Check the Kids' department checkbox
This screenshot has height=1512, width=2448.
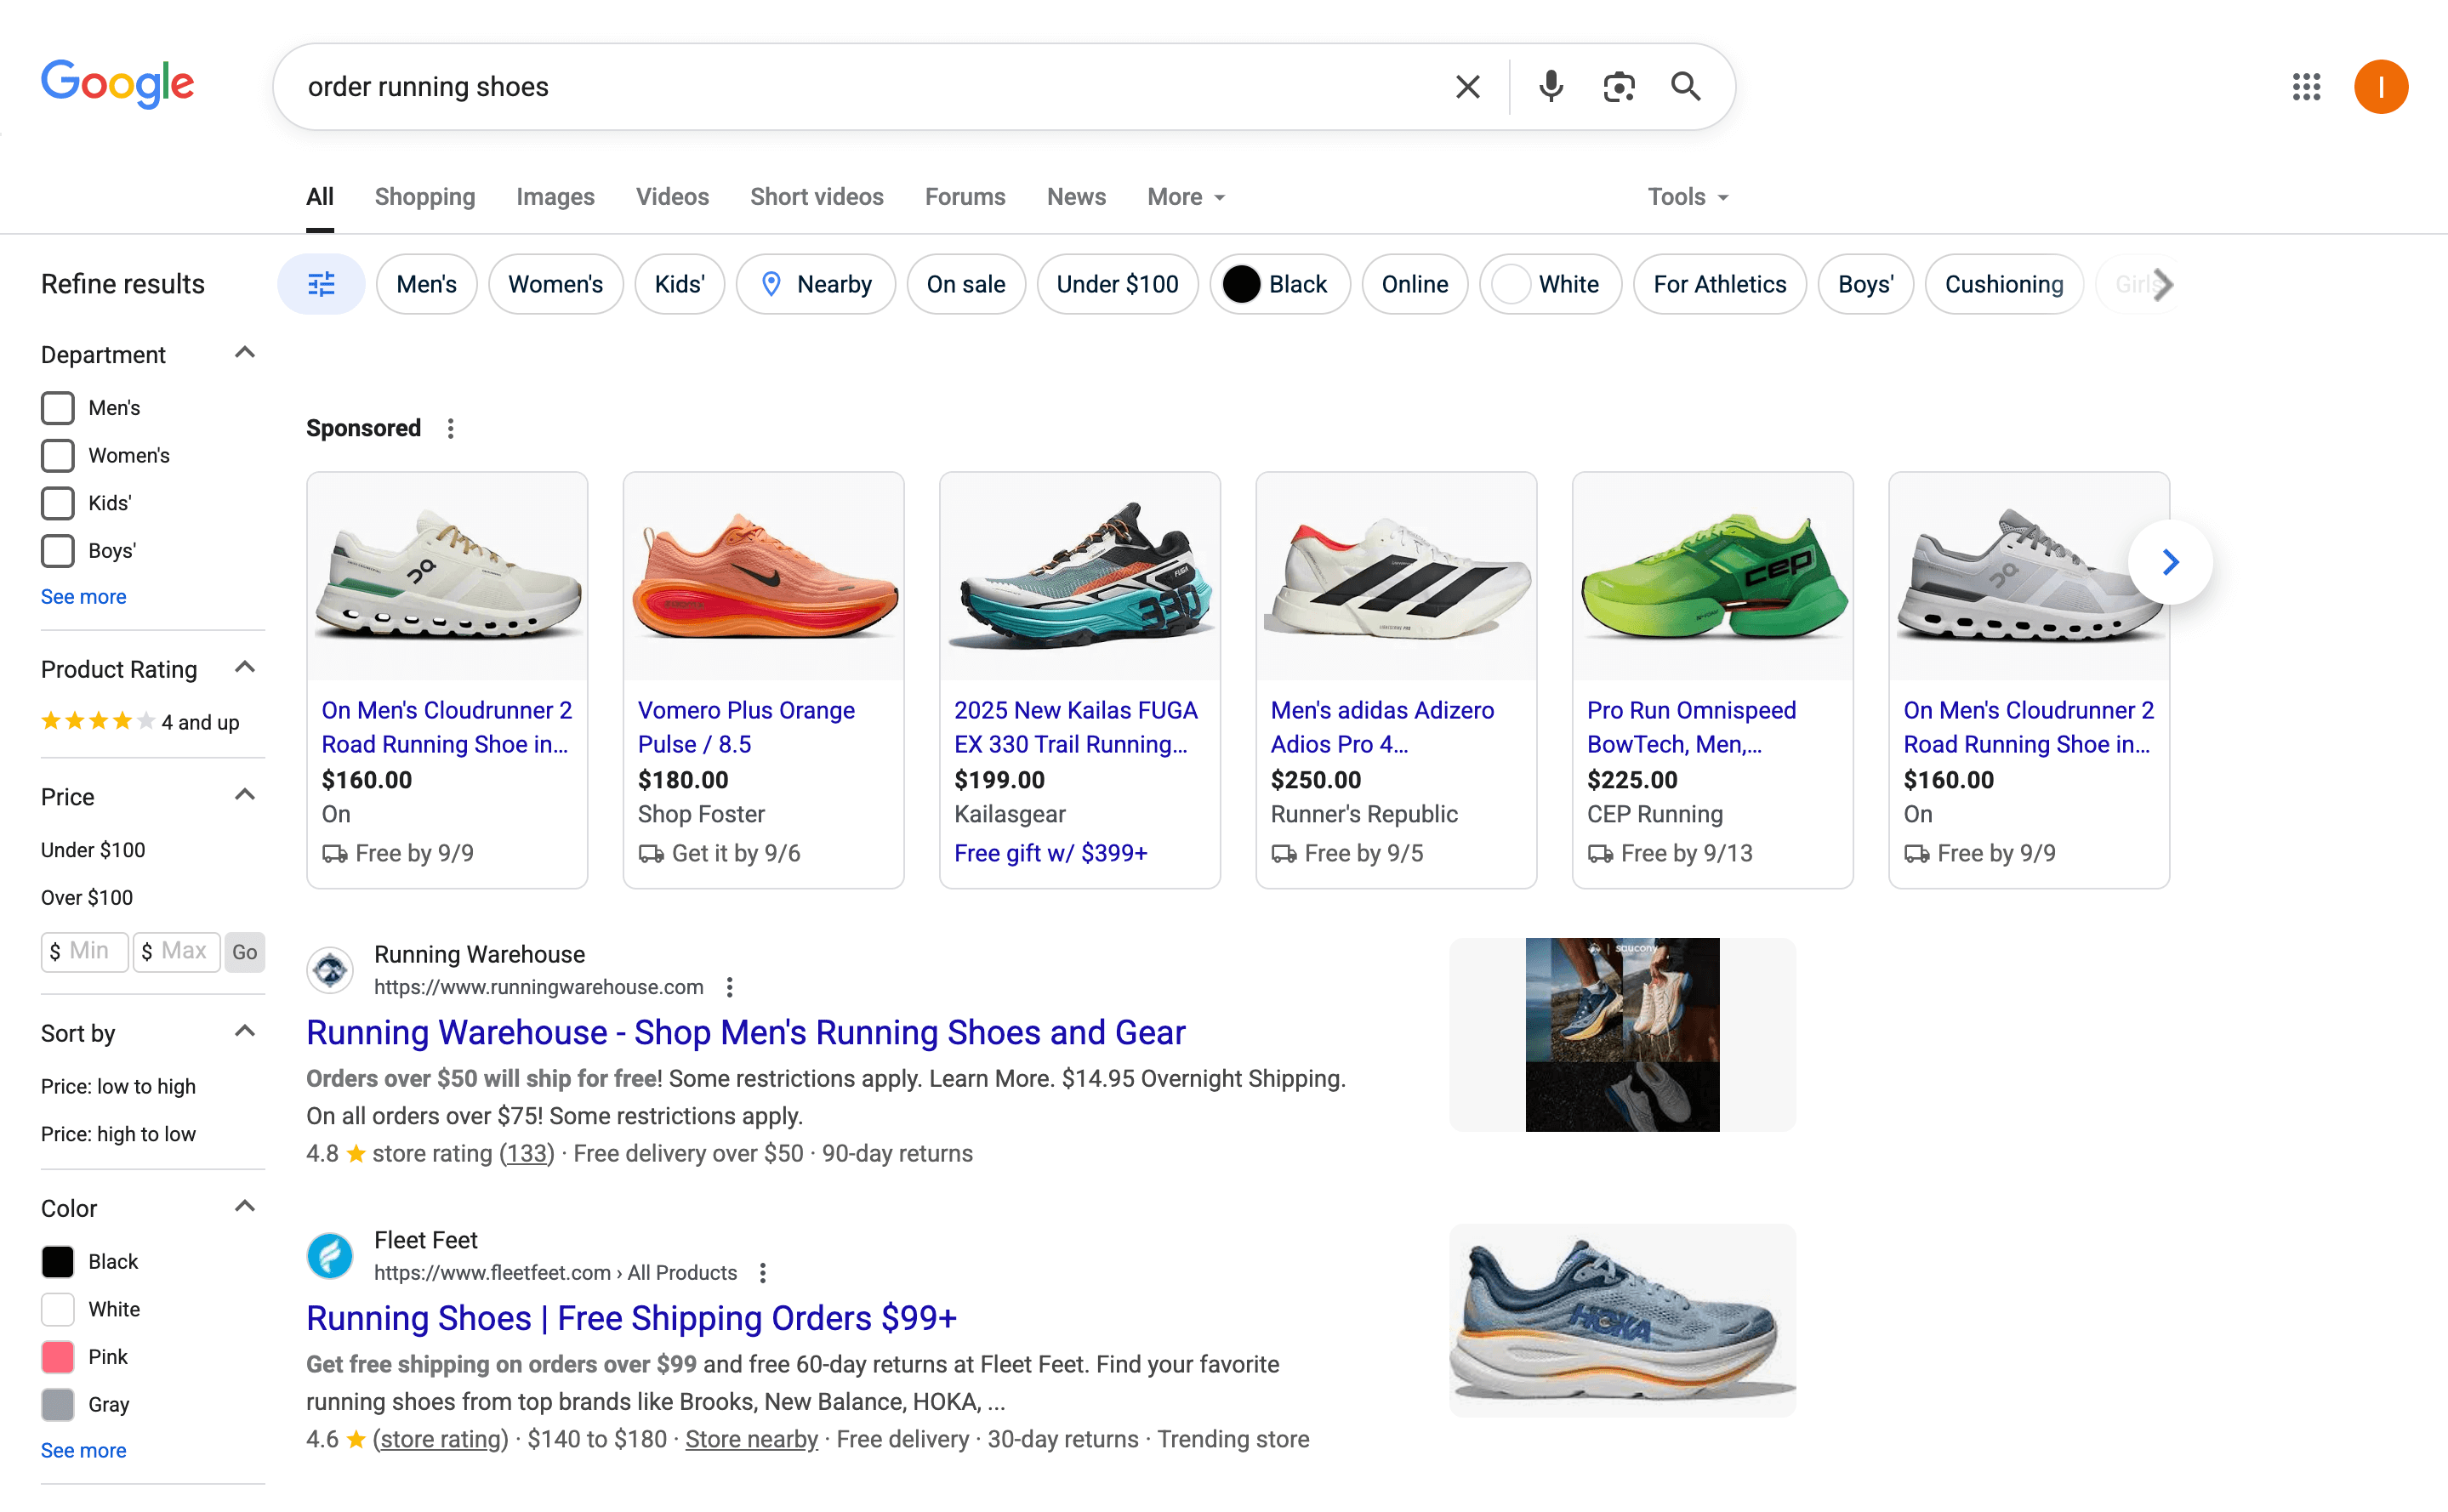point(58,503)
